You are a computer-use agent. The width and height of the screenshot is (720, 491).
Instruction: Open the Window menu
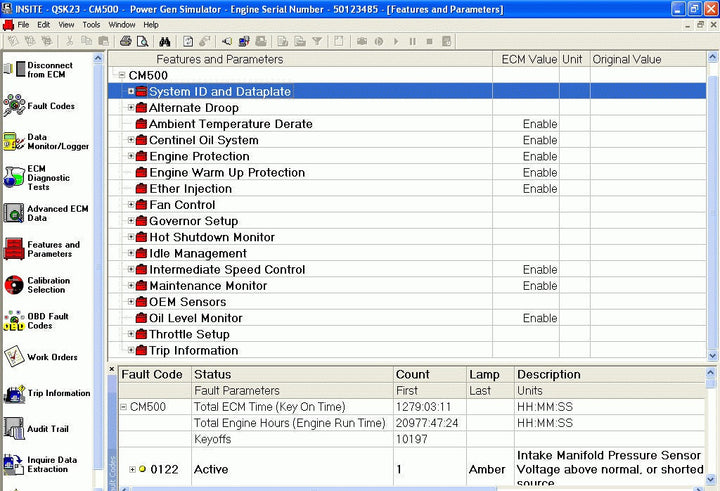122,25
